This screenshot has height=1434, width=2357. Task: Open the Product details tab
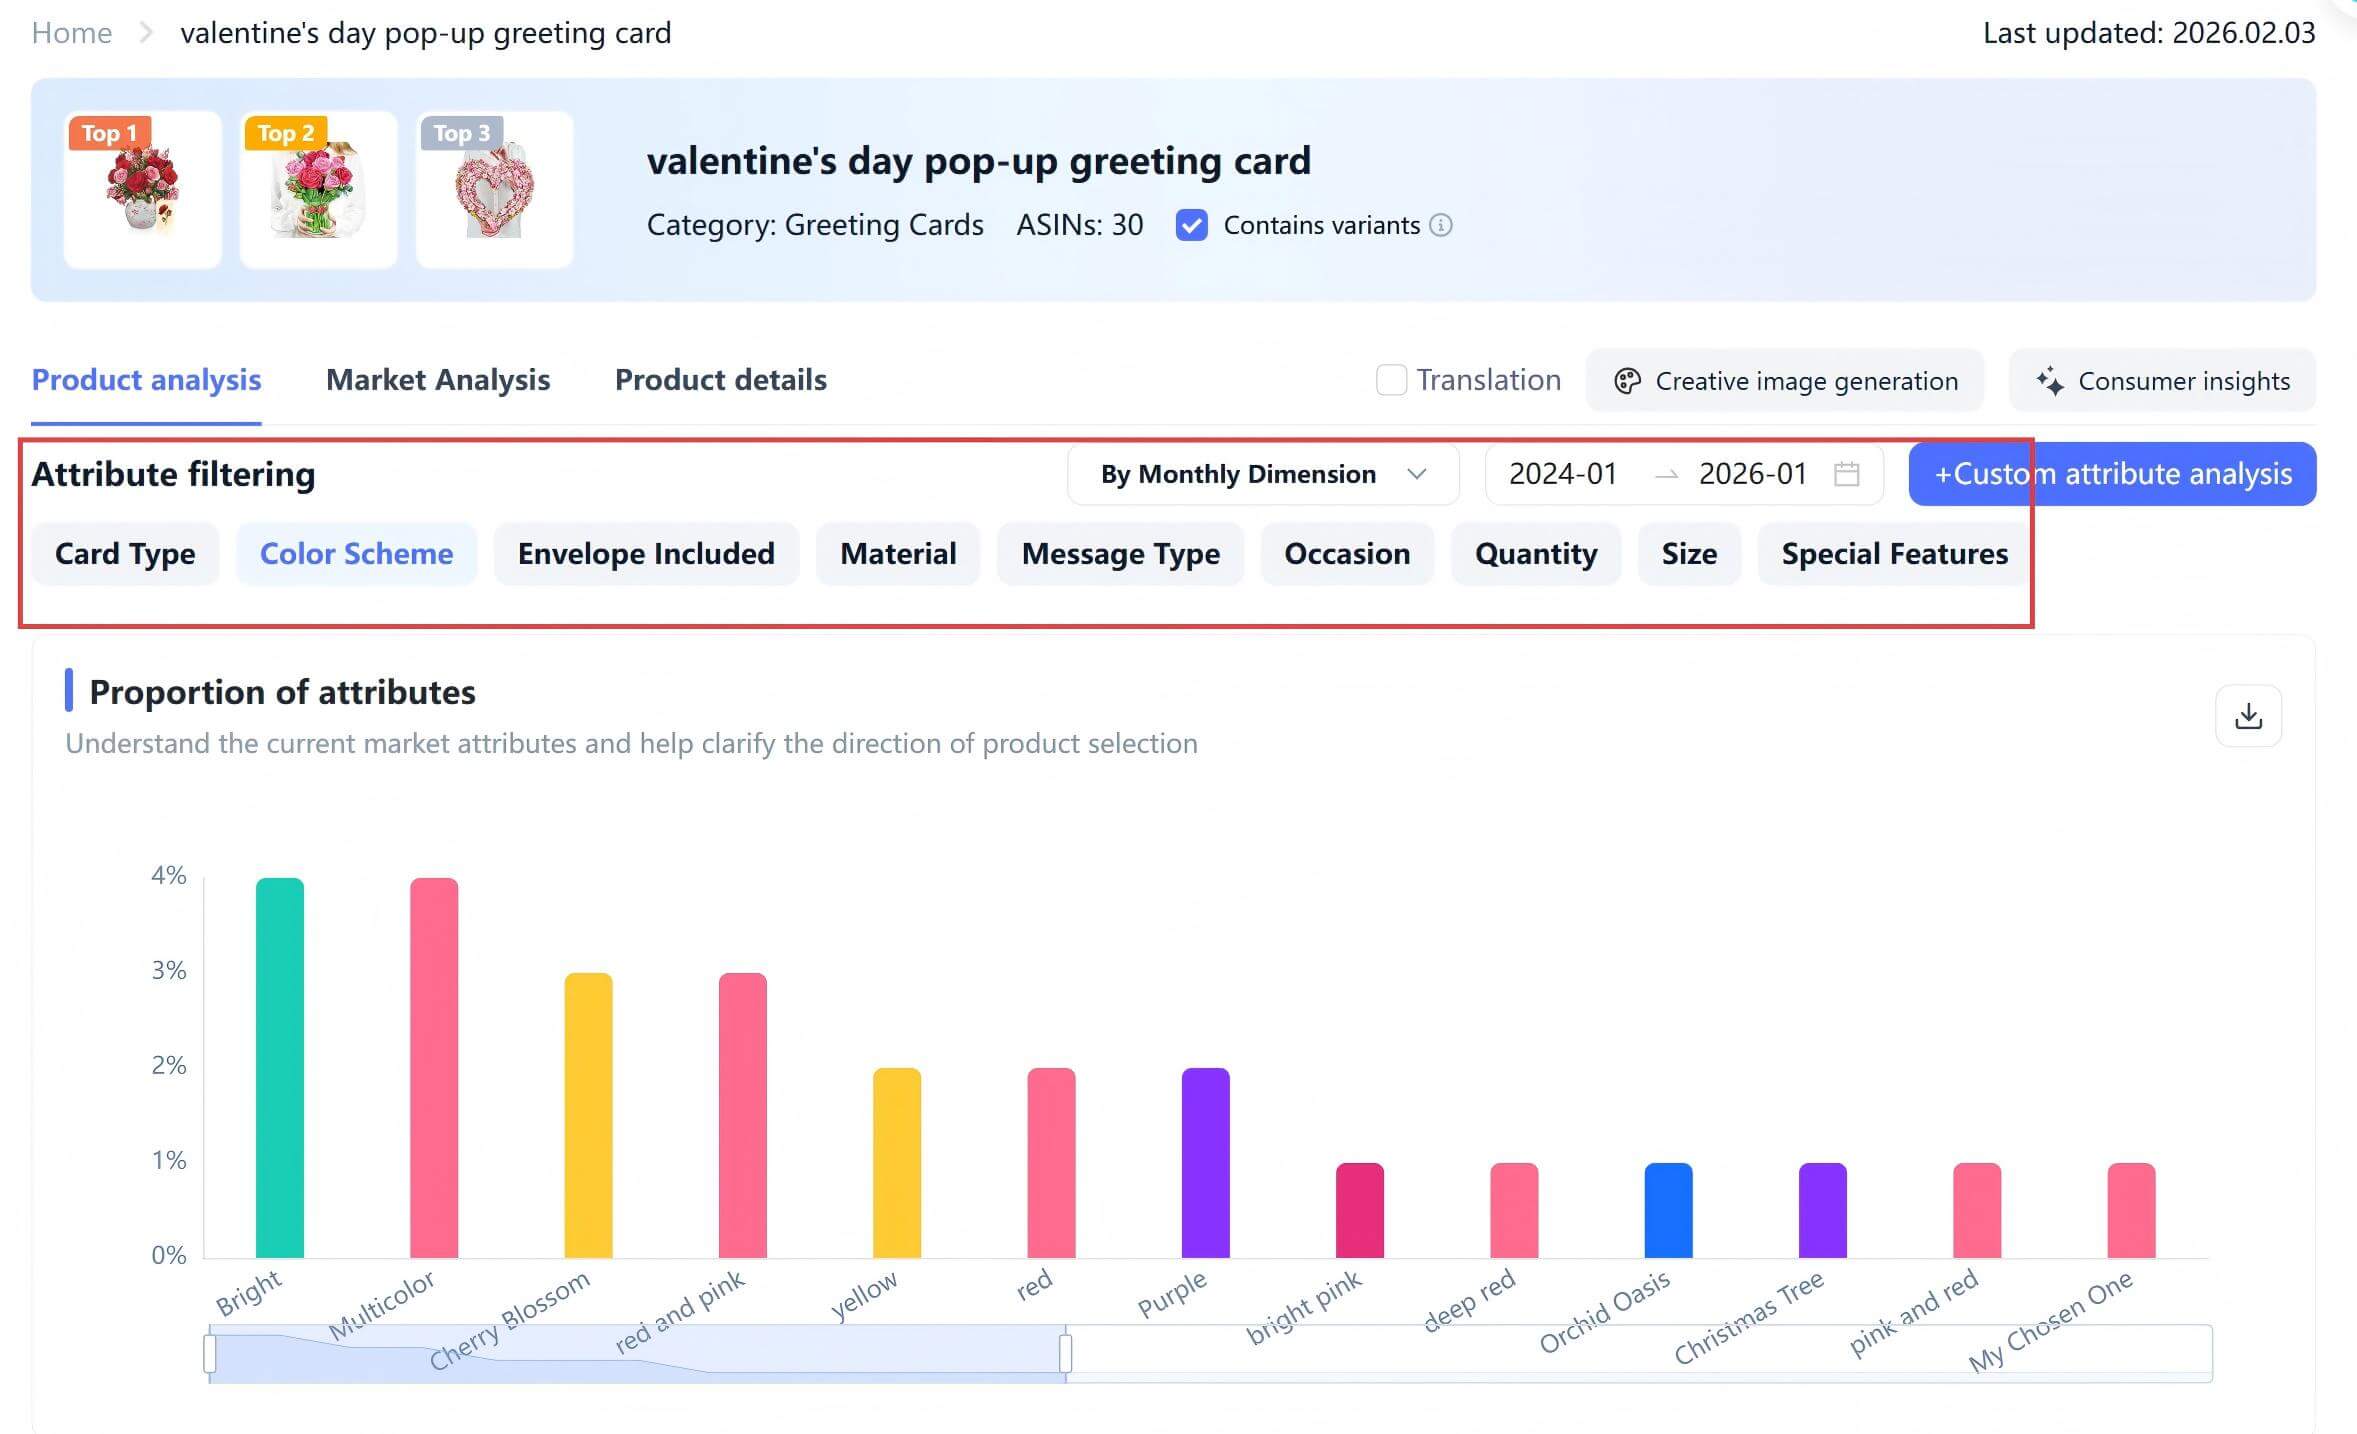click(x=720, y=380)
